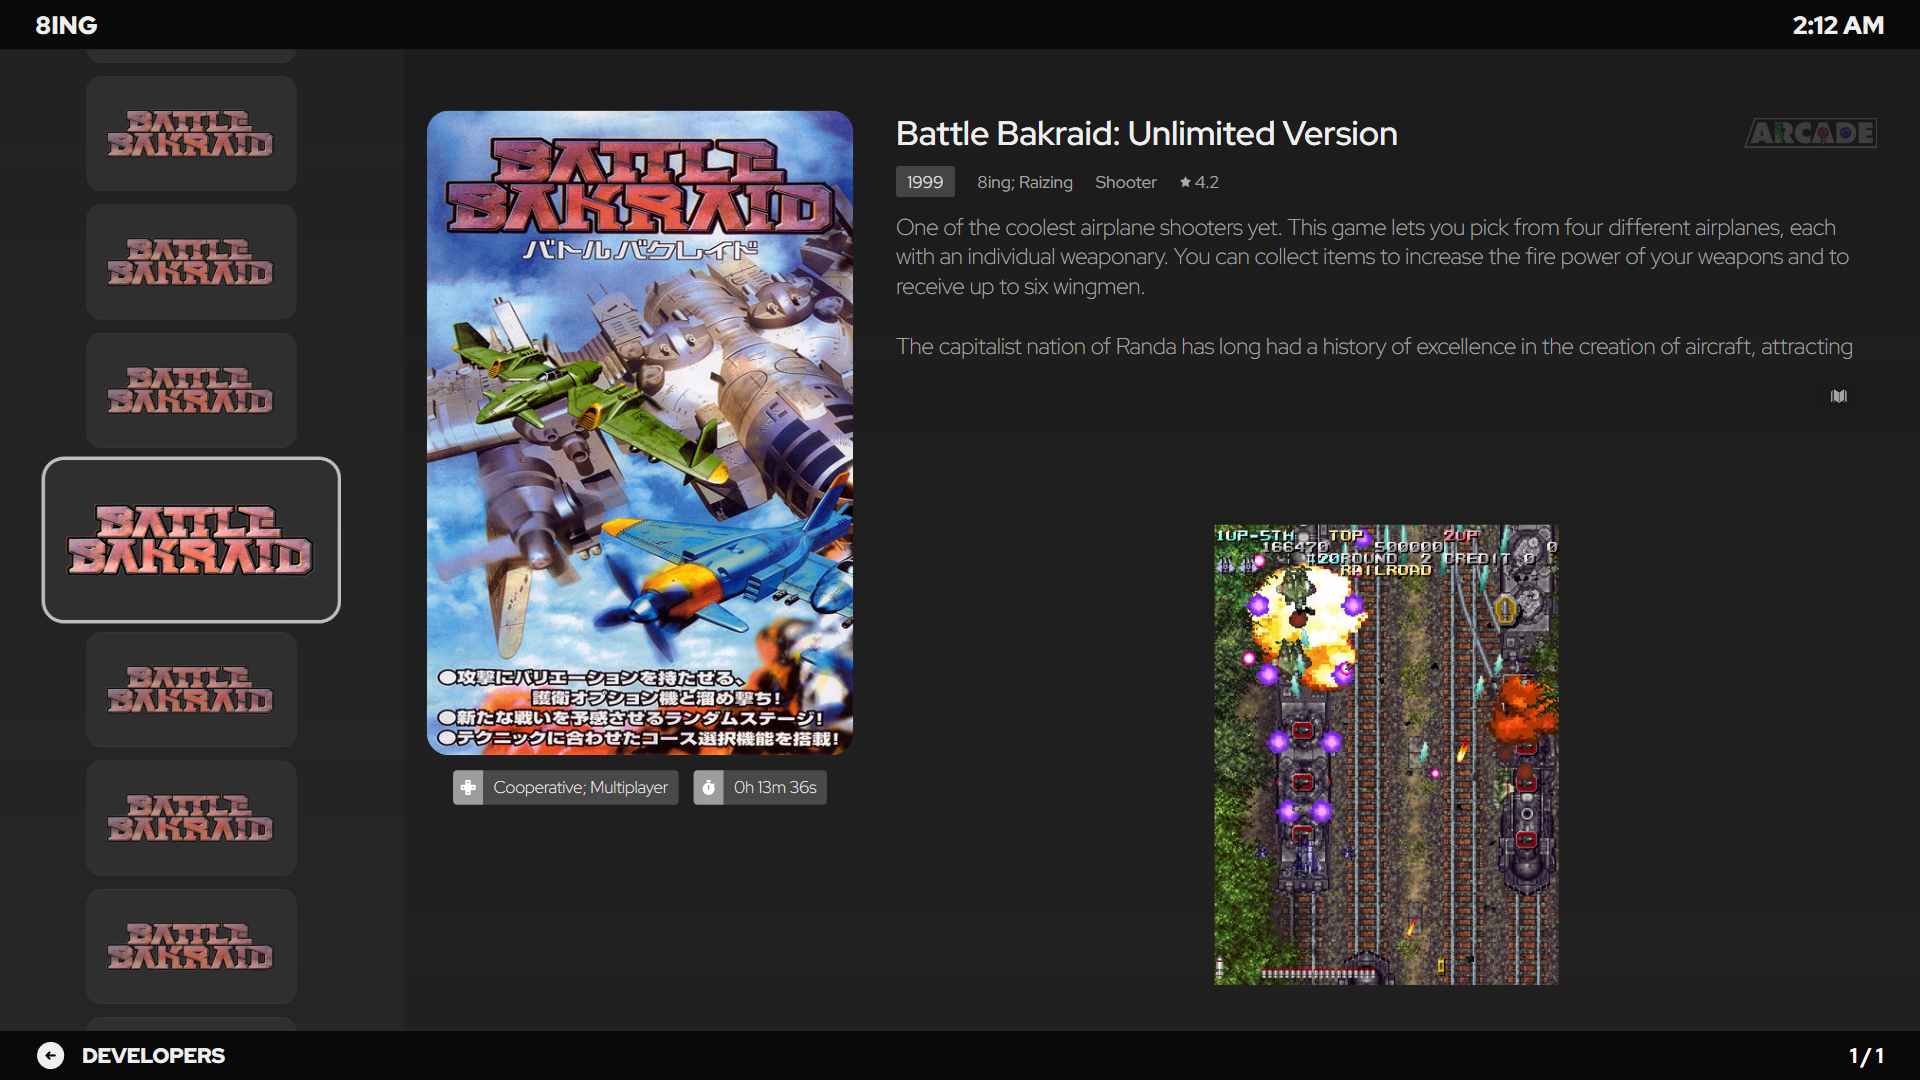1920x1080 pixels.
Task: Click the 2:12 AM clock
Action: point(1838,25)
